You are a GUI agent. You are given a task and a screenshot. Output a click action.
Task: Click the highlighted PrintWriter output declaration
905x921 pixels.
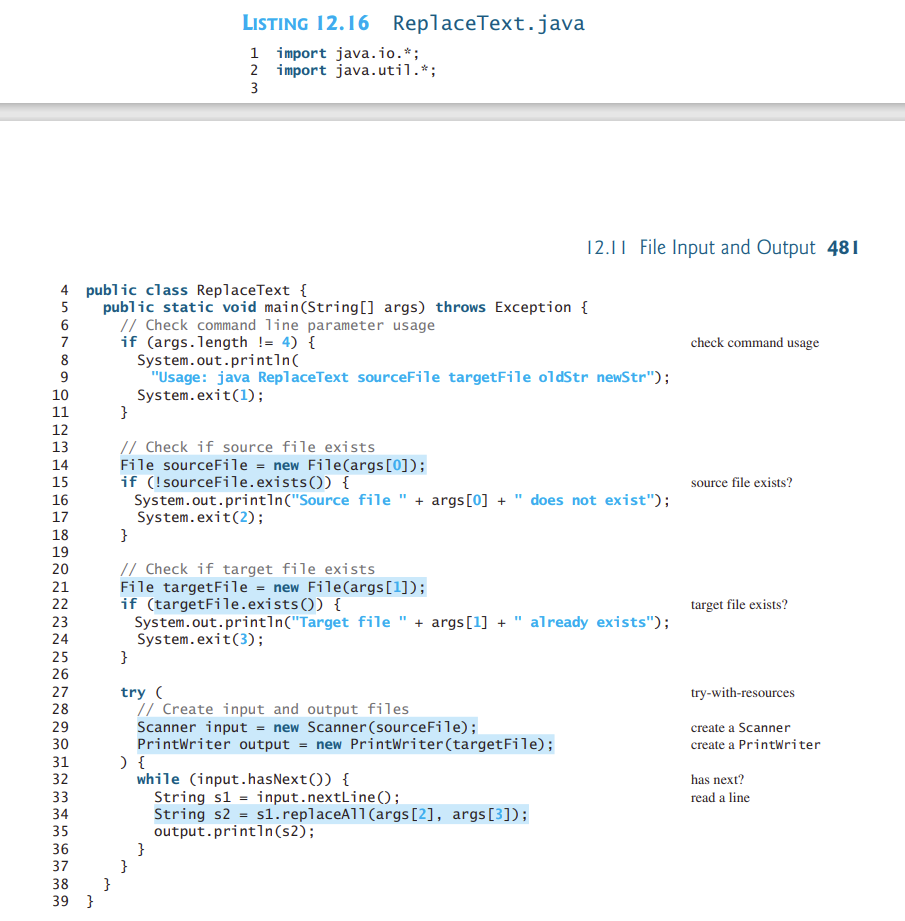(x=345, y=744)
